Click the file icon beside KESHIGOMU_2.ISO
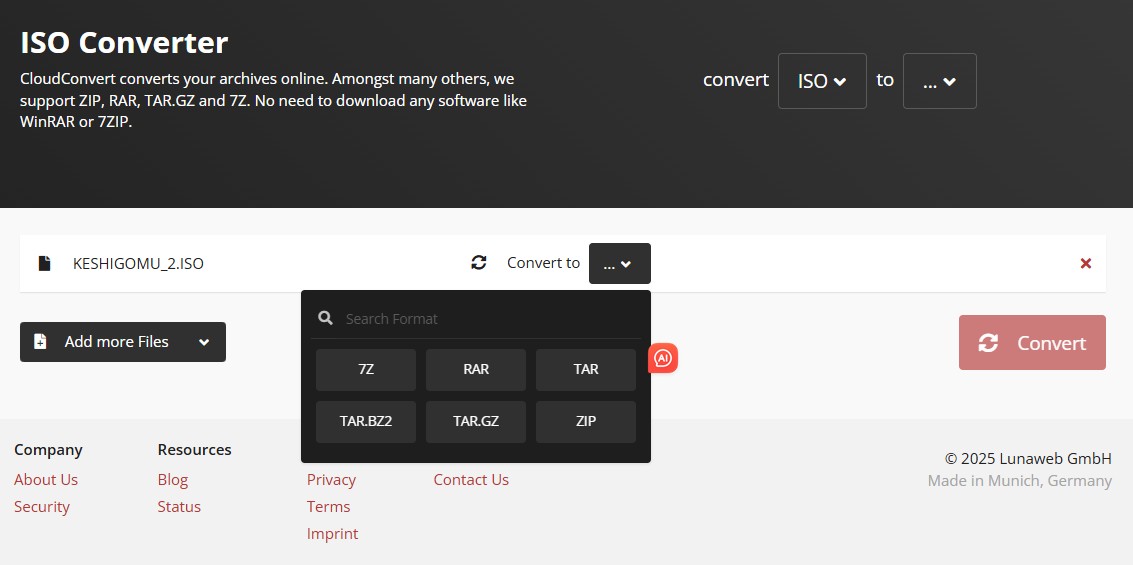 [45, 264]
